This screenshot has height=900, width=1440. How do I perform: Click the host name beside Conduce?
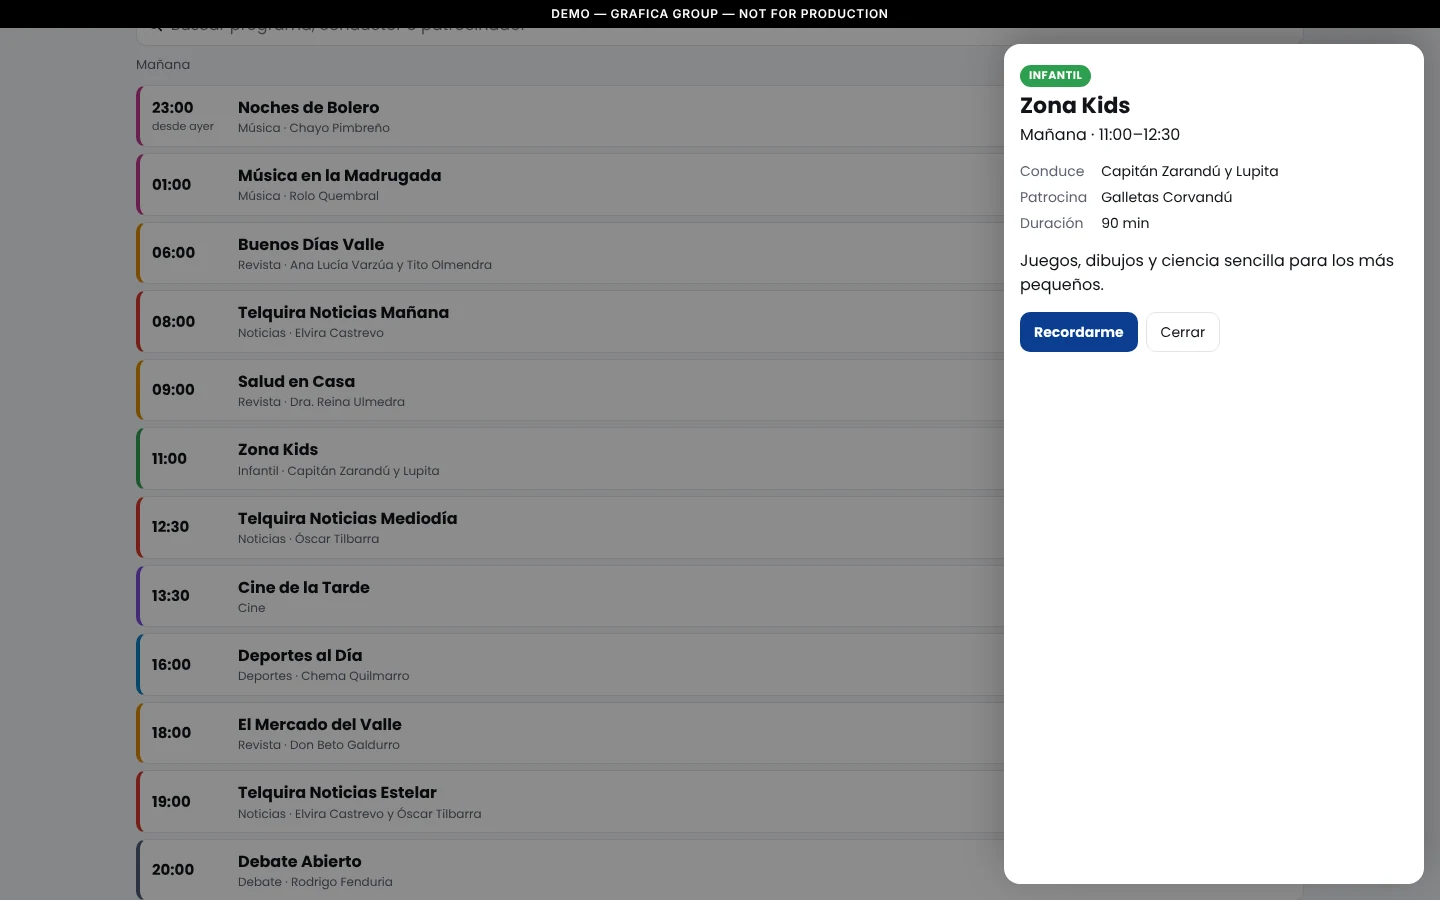[1190, 171]
